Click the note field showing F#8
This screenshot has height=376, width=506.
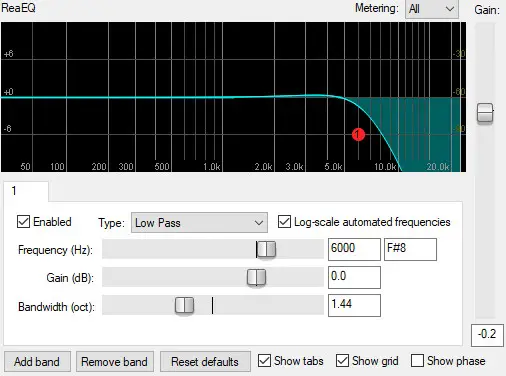coord(410,249)
